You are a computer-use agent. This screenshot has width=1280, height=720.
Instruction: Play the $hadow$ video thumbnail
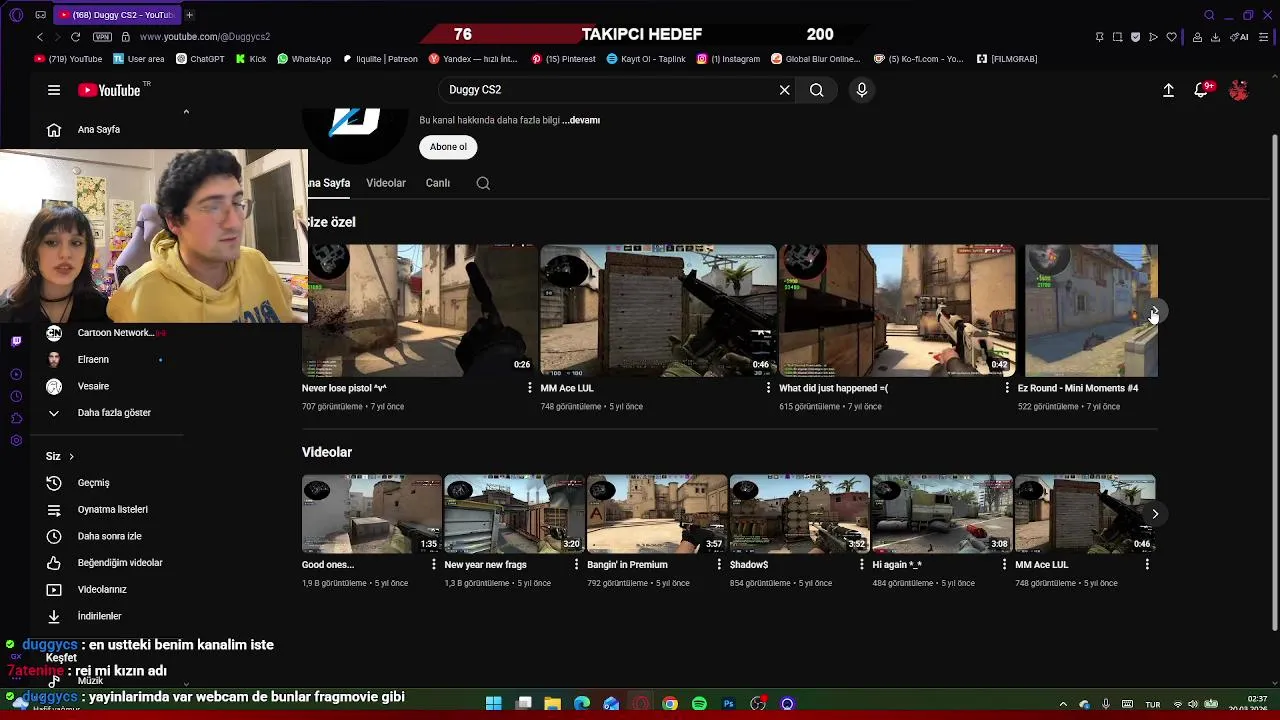pos(799,514)
